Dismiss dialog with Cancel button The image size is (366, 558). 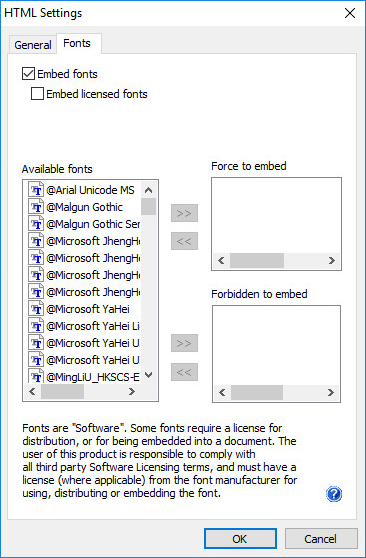tap(321, 539)
